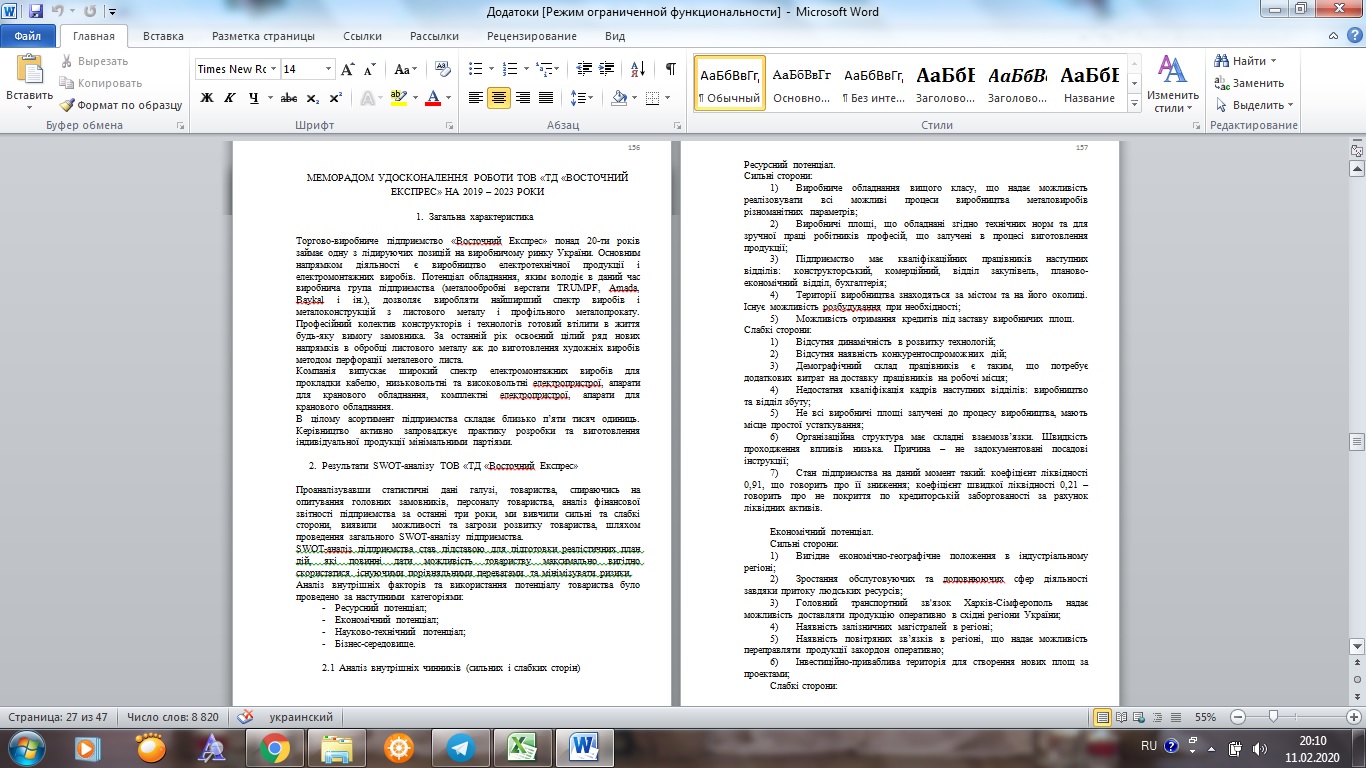Click the Clear Formatting eraser icon

[x=443, y=69]
